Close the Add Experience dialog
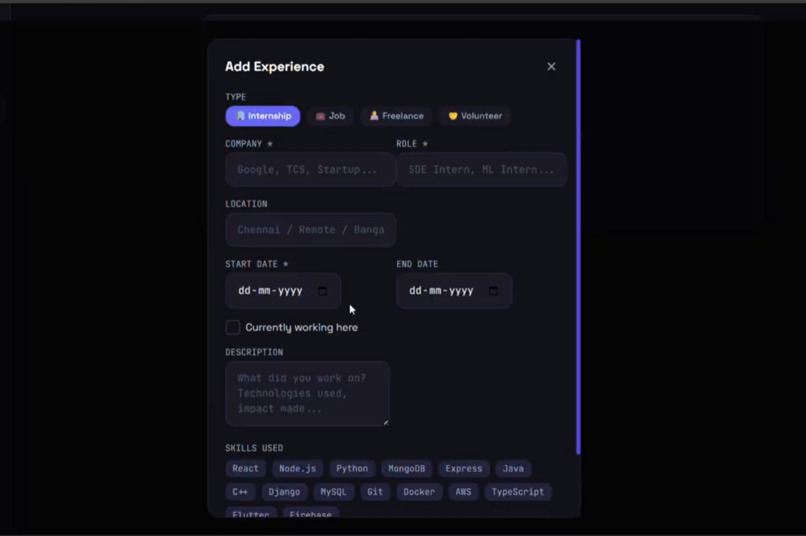This screenshot has width=806, height=536. 551,66
